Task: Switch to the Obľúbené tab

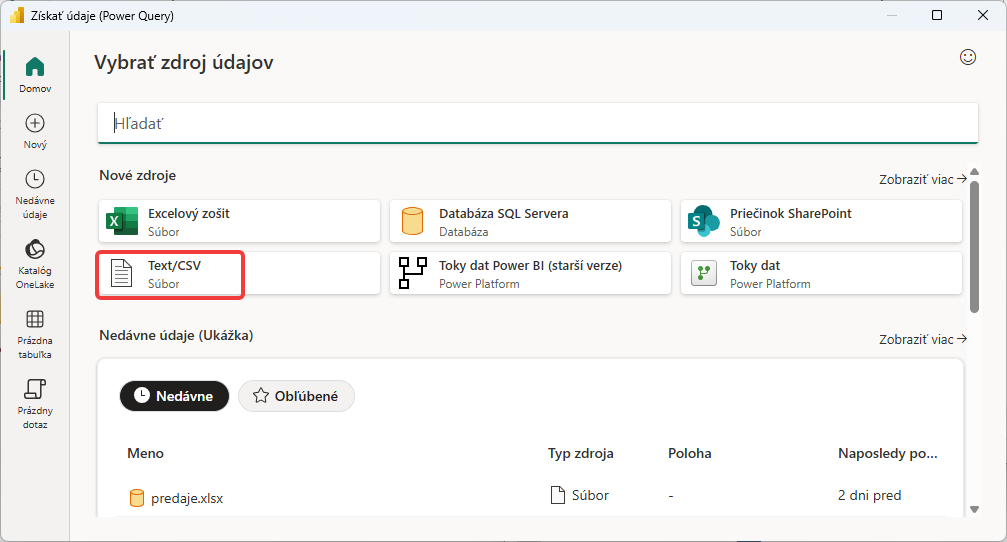Action: pyautogui.click(x=296, y=396)
